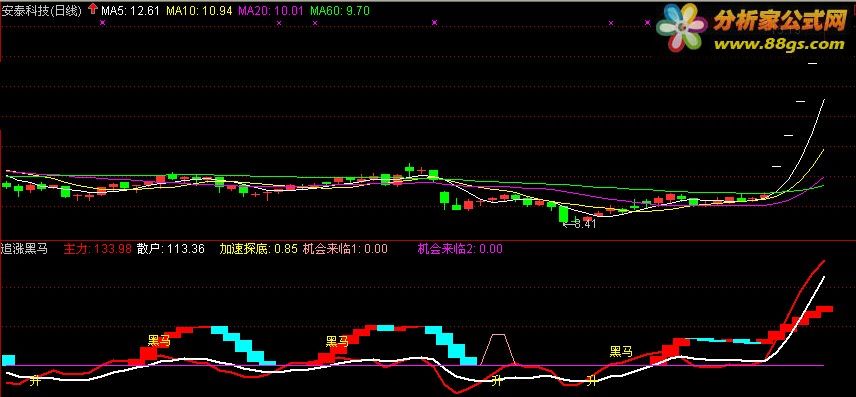856x397 pixels.
Task: Select the 主力: 133.98 value label
Action: [98, 249]
